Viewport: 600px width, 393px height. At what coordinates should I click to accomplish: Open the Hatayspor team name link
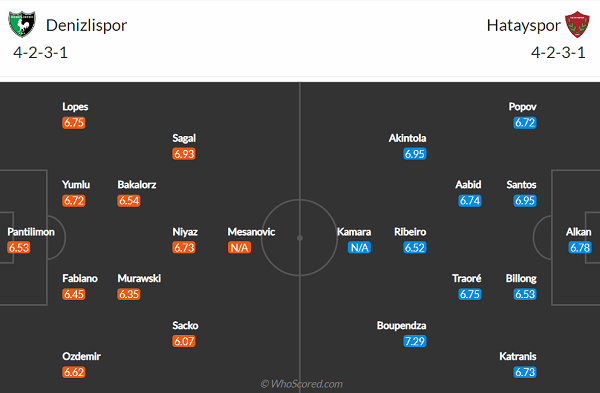pyautogui.click(x=523, y=25)
